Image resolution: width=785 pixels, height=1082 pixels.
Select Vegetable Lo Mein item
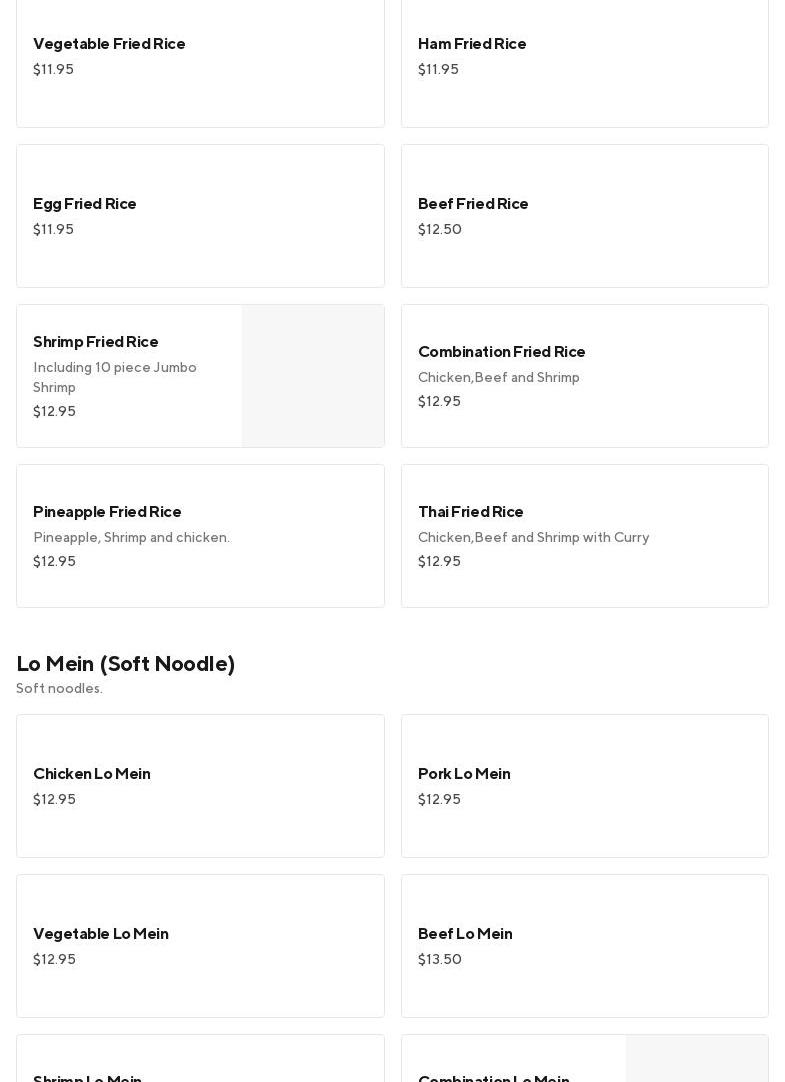tap(200, 946)
